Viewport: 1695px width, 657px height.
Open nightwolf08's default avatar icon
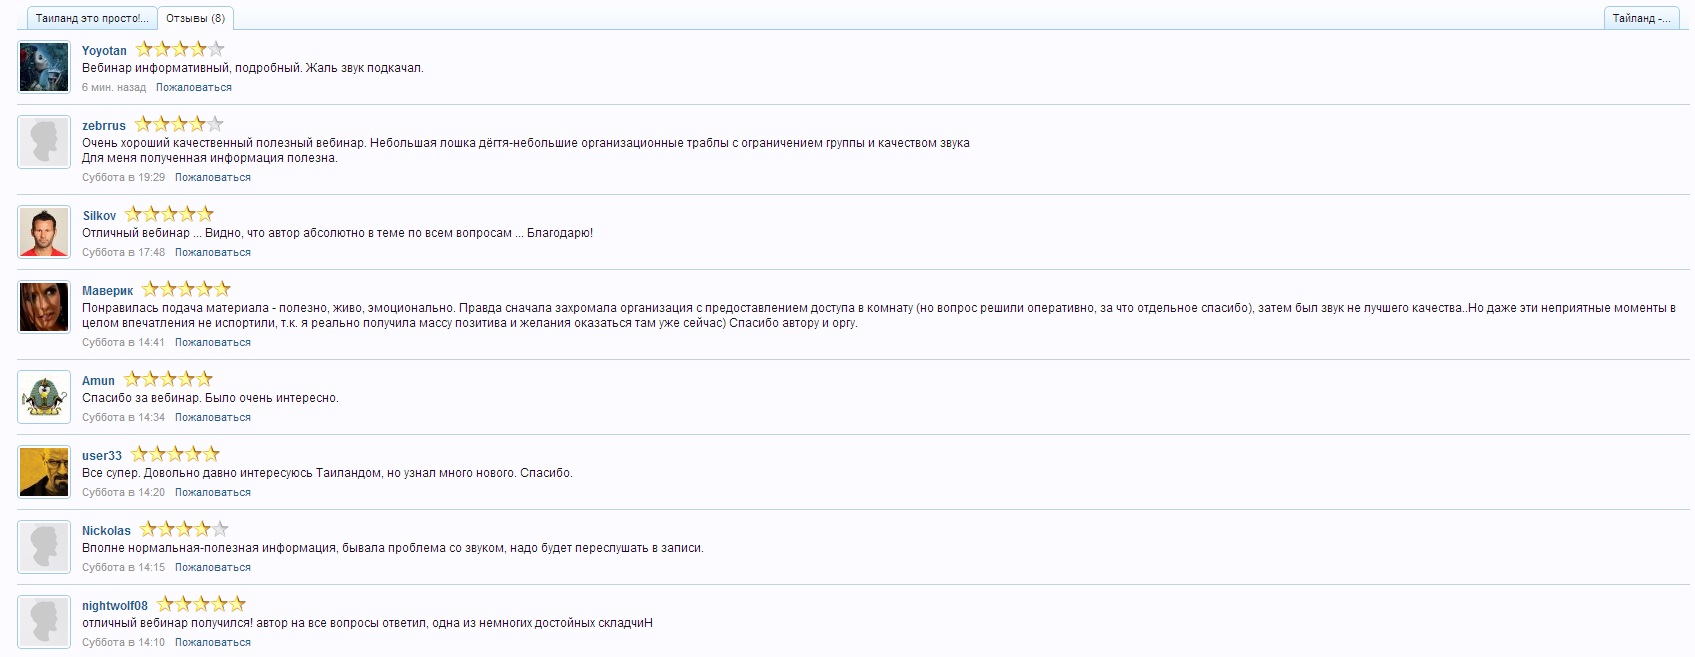coord(44,622)
